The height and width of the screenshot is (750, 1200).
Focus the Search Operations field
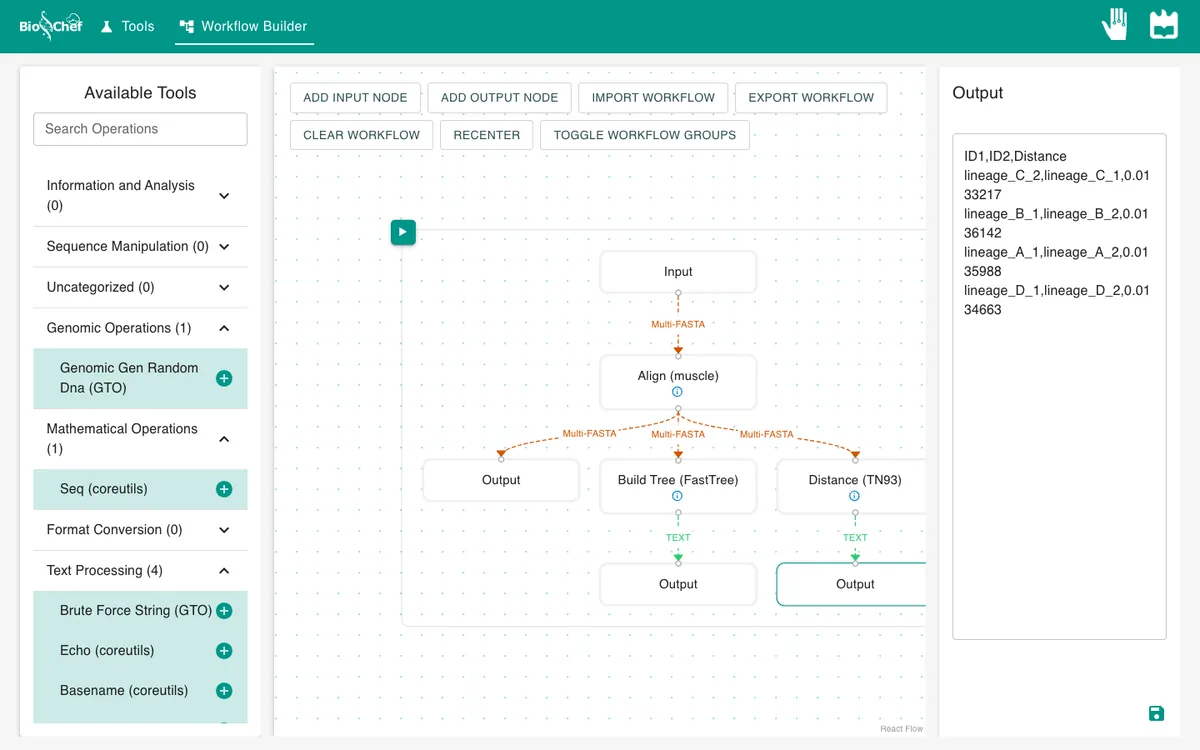[140, 129]
